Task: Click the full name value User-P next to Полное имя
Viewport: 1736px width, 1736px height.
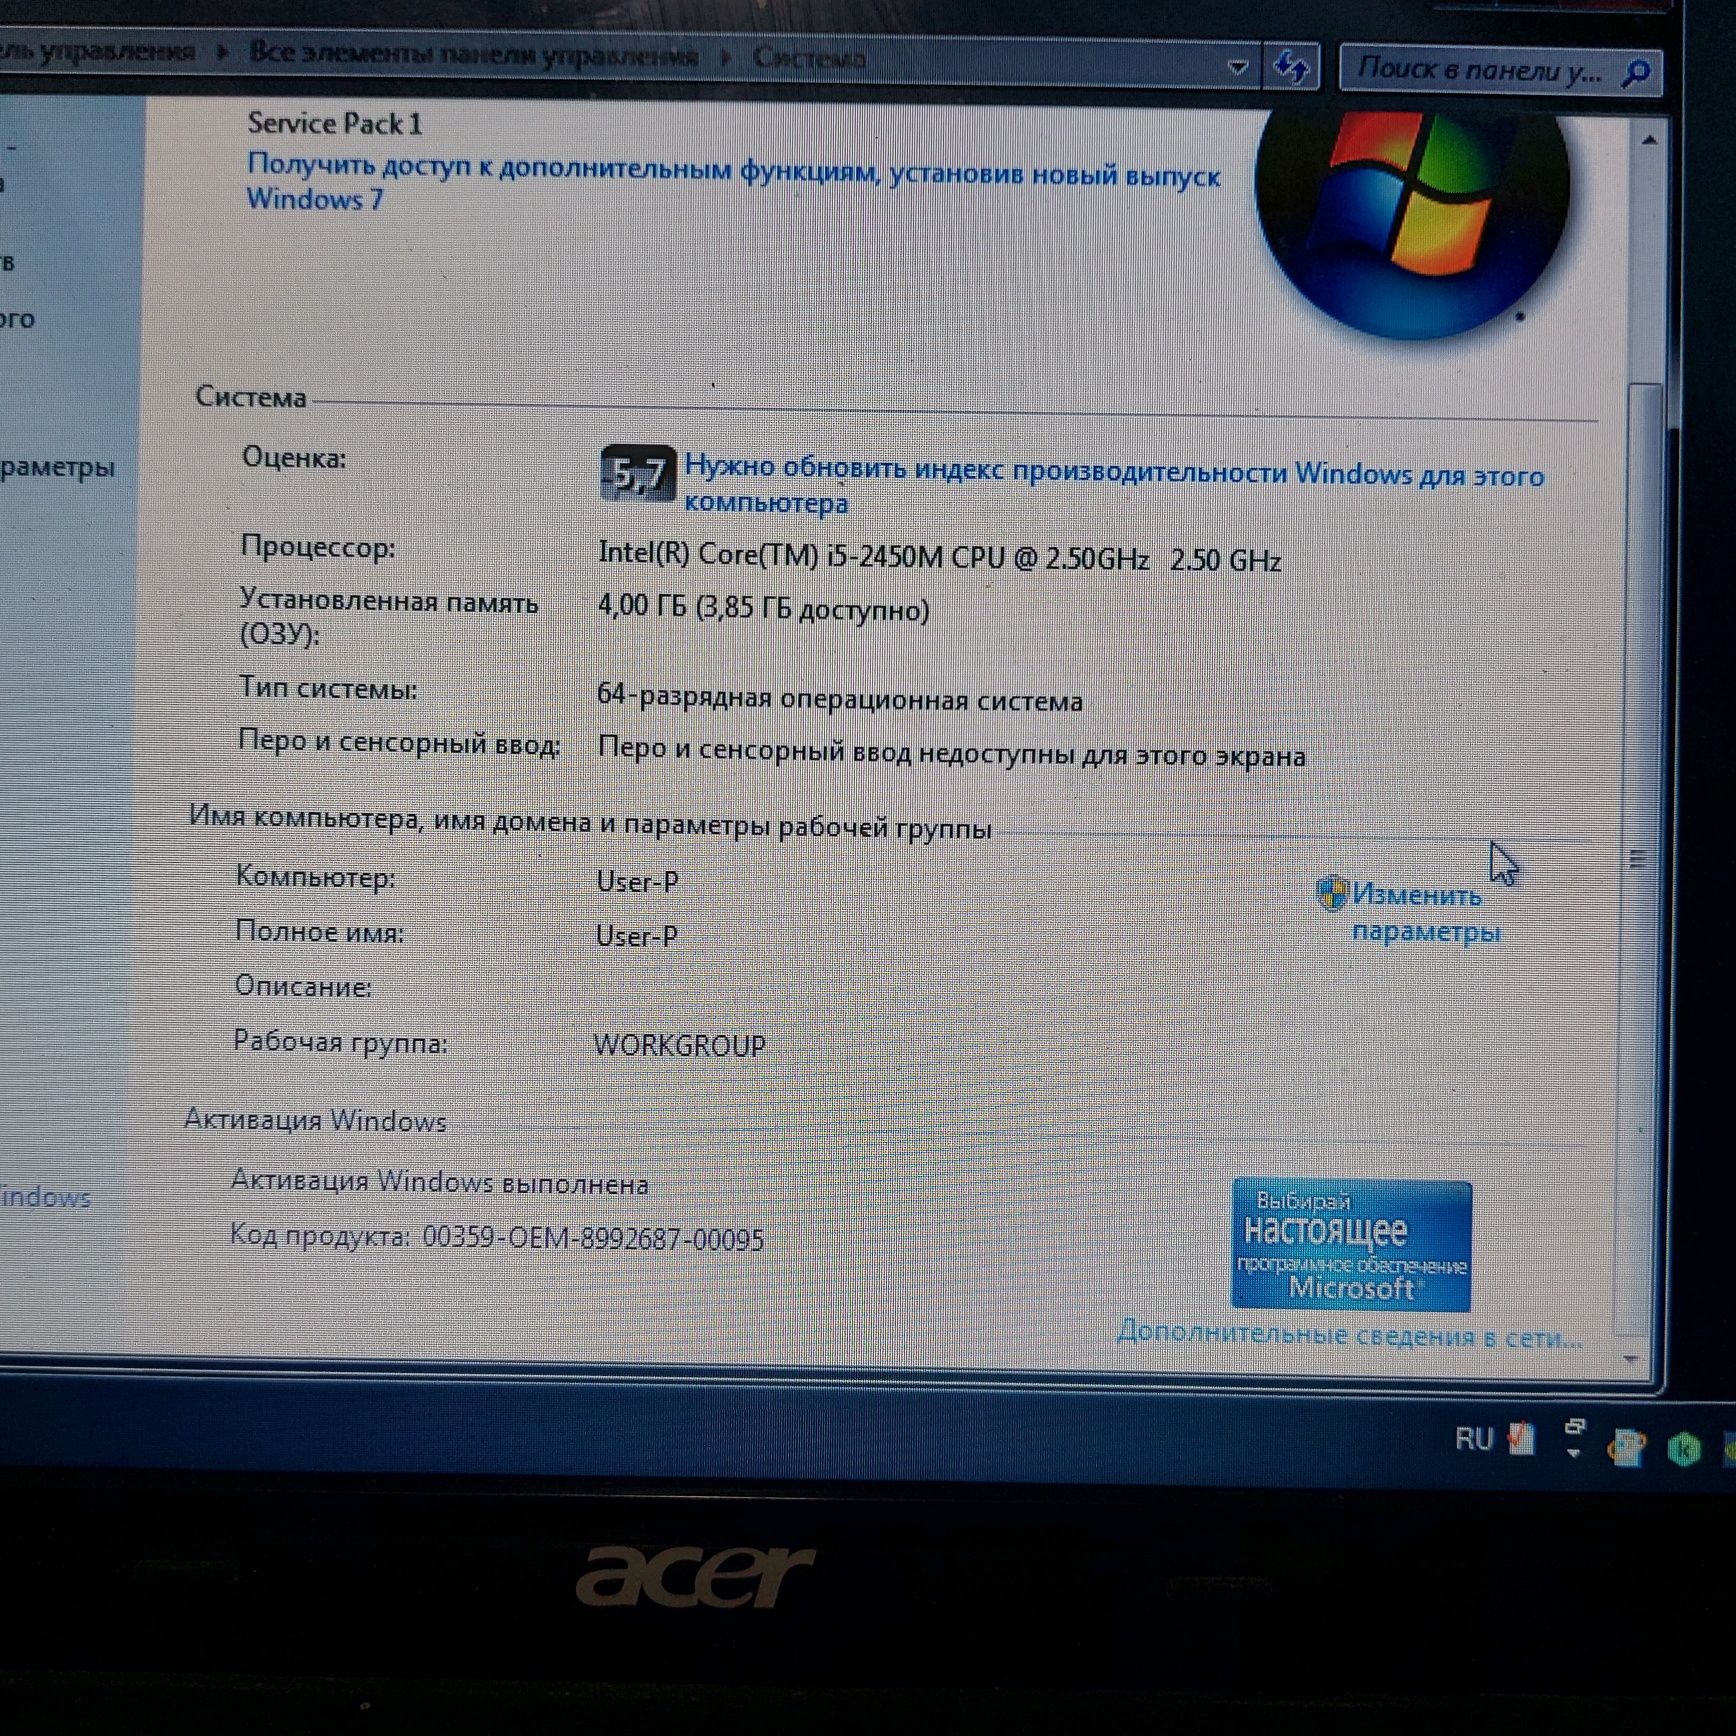Action: point(636,935)
